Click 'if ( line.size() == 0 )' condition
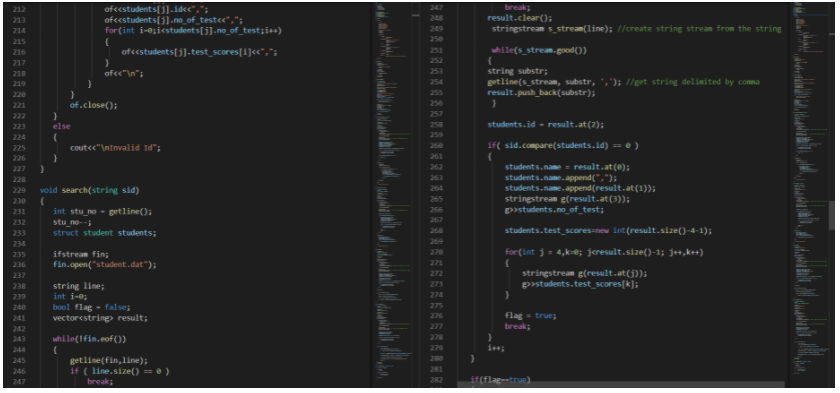The height and width of the screenshot is (393, 840). click(x=119, y=371)
